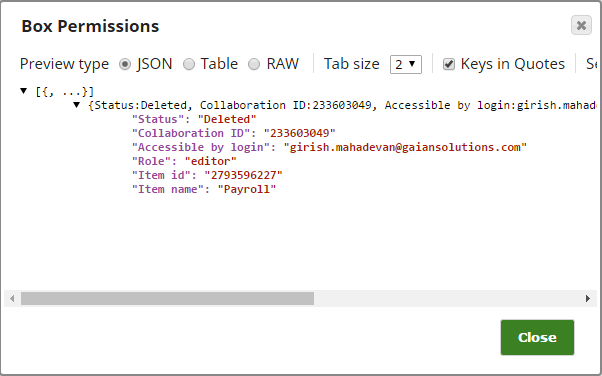Click the green Close button
Image resolution: width=602 pixels, height=376 pixels.
[x=537, y=338]
